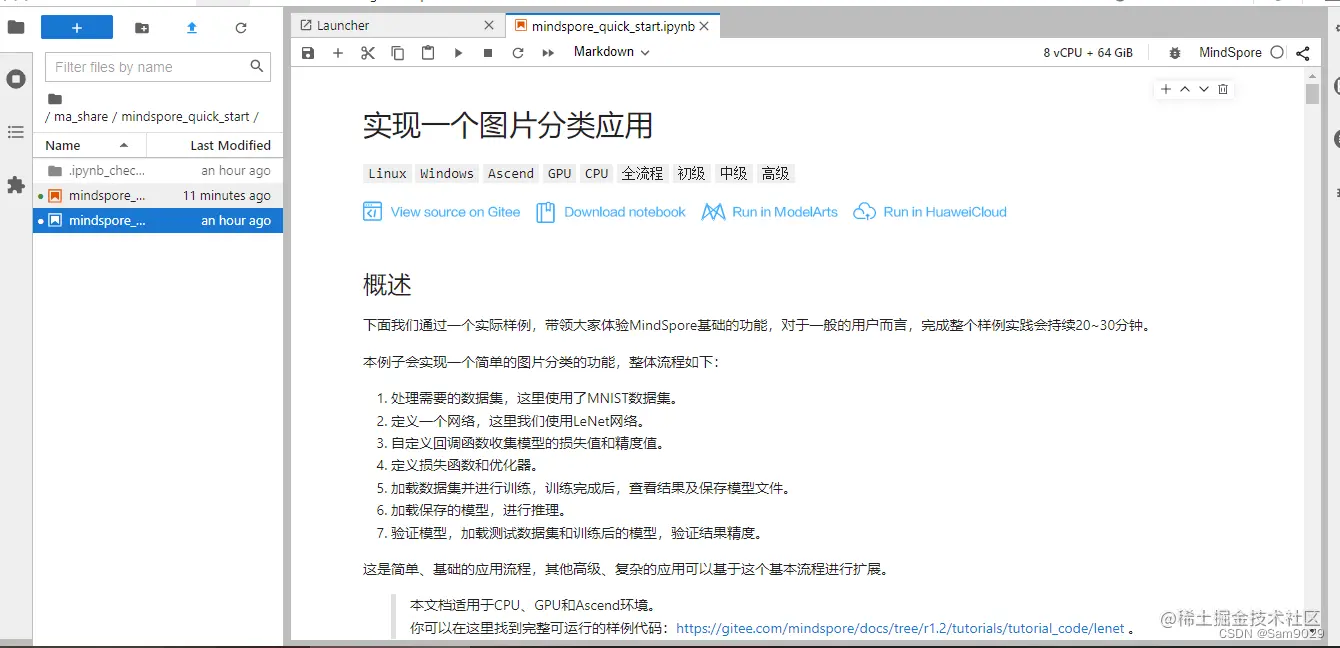The image size is (1340, 648).
Task: Click the share icon at the top right
Action: point(1302,52)
